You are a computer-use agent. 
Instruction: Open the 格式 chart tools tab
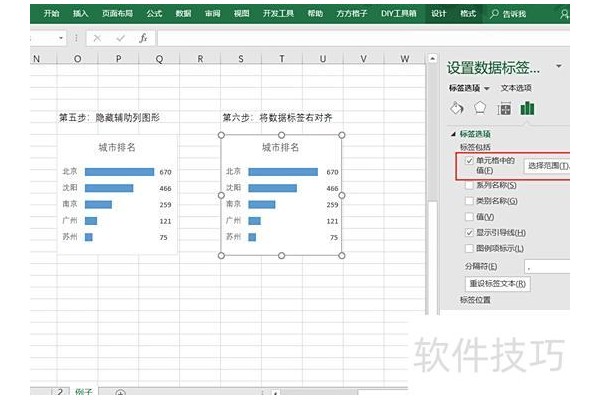pyautogui.click(x=468, y=14)
